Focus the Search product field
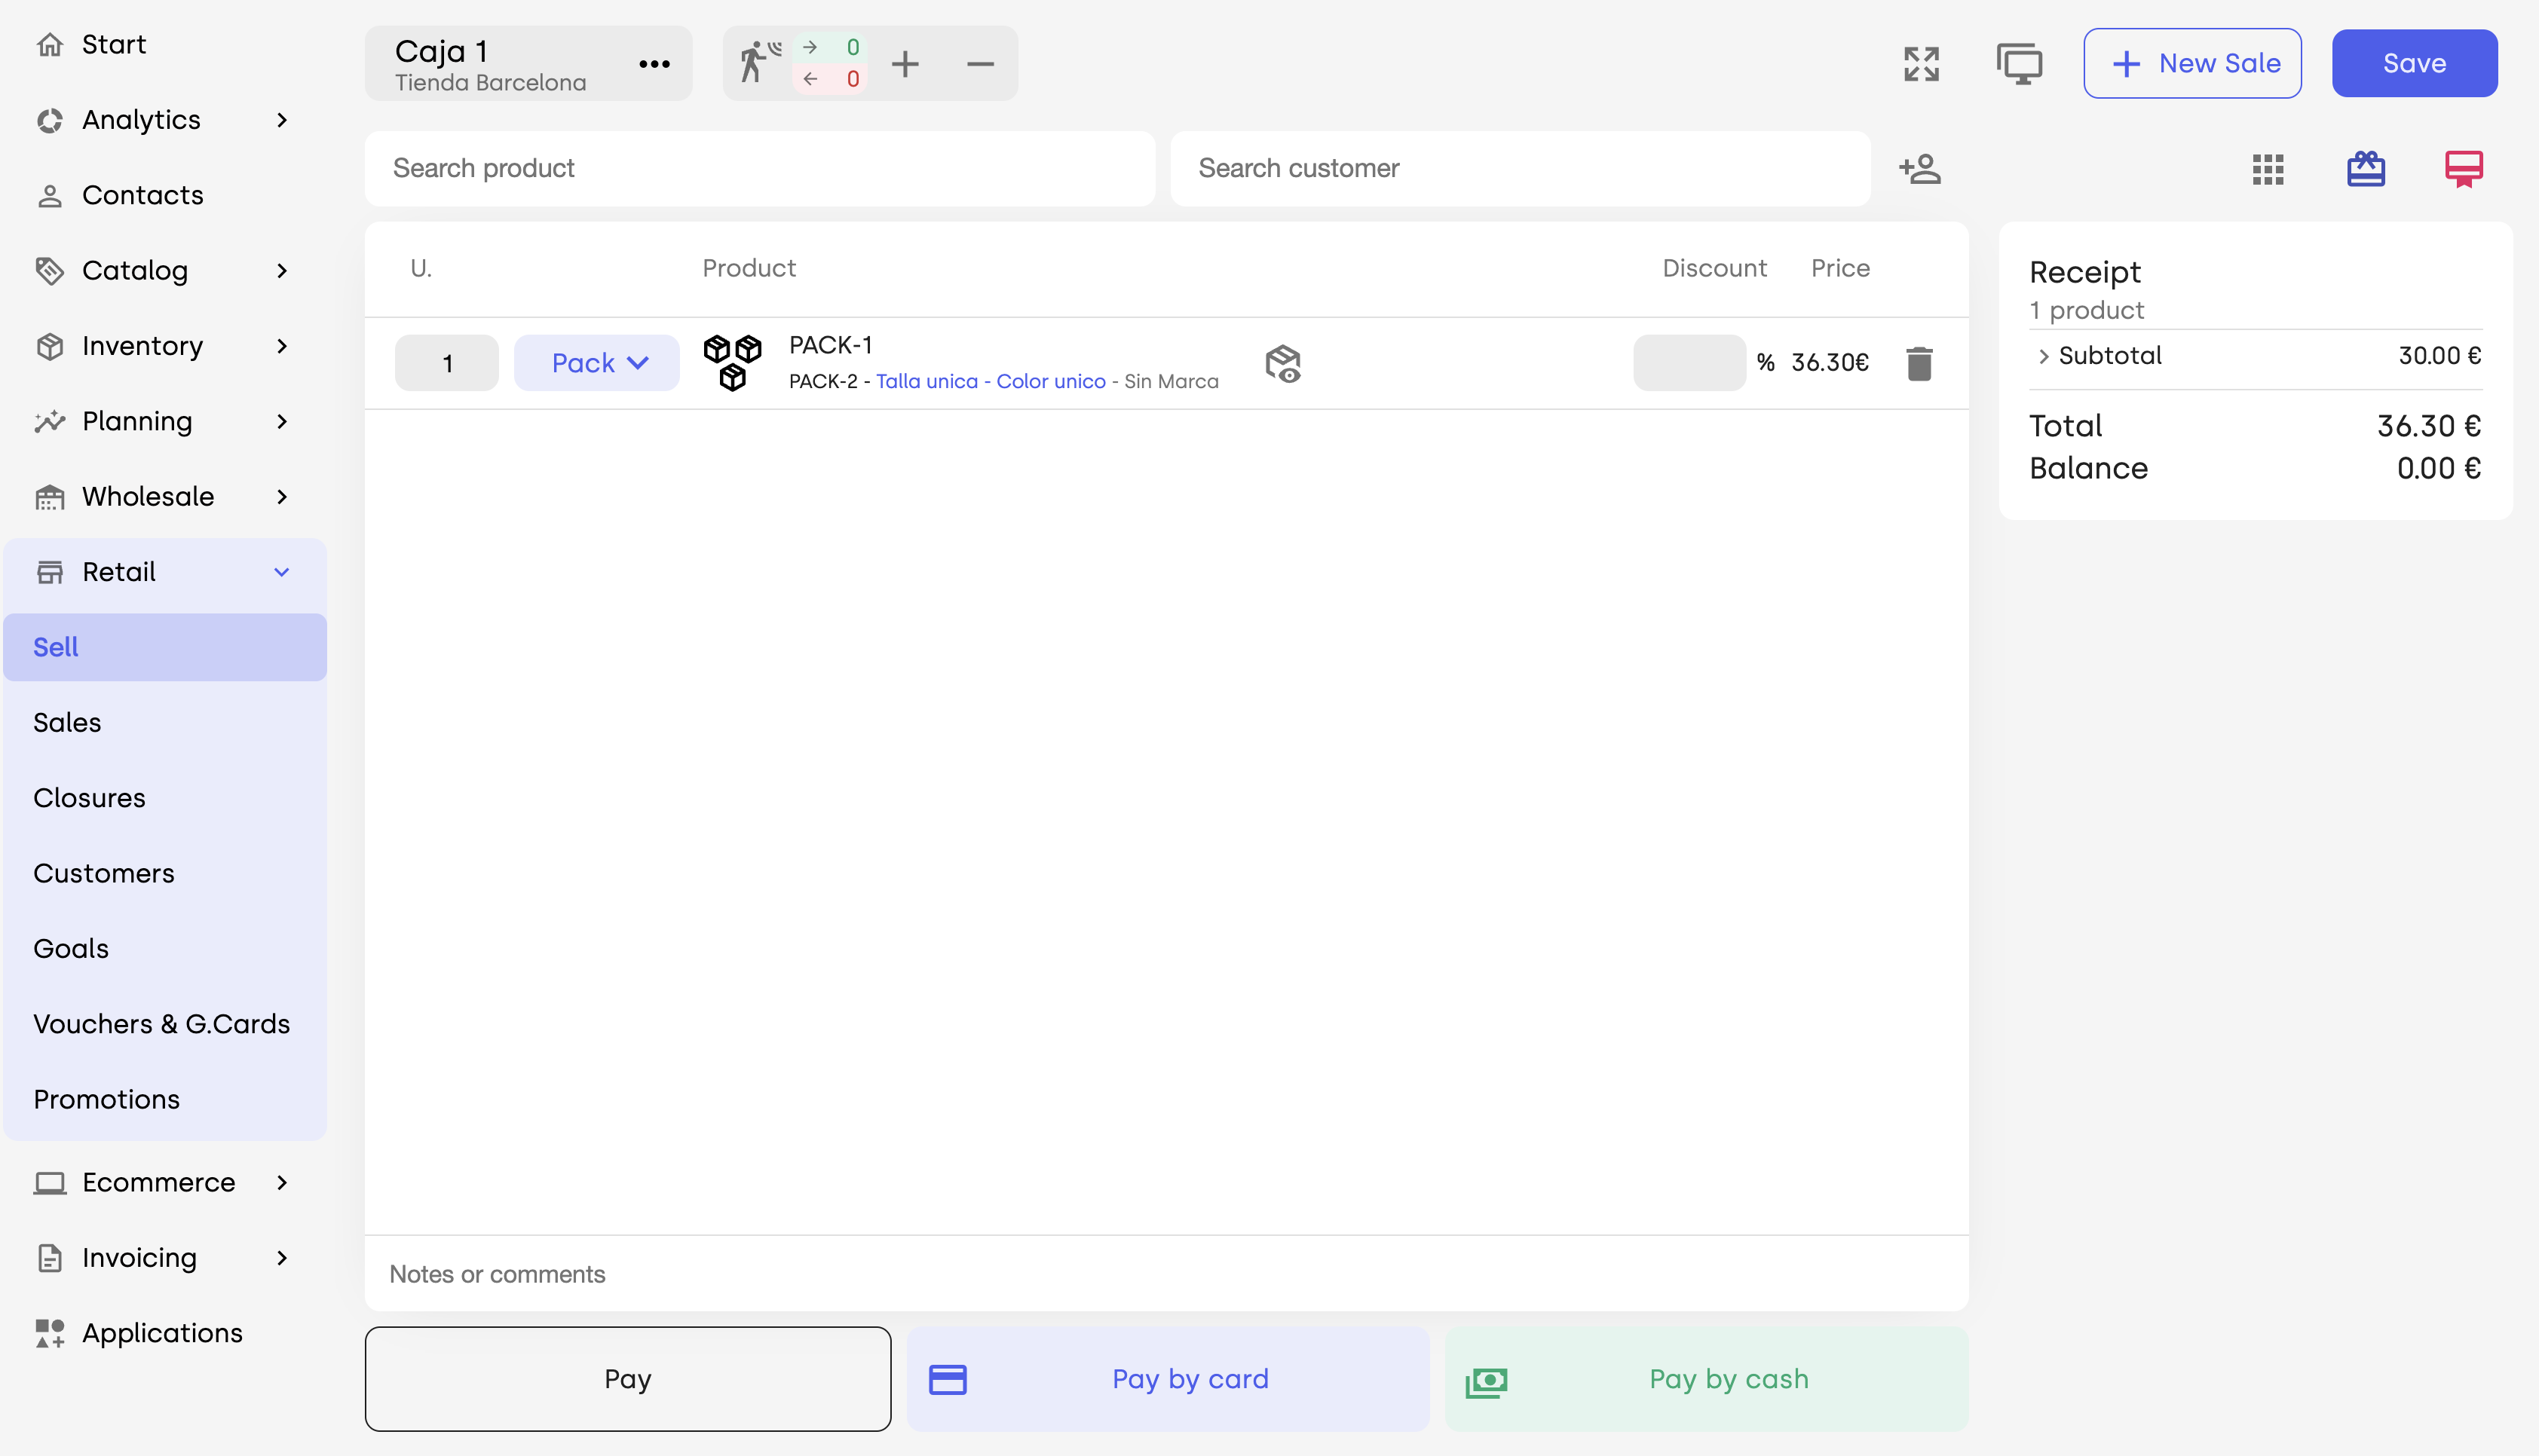2539x1456 pixels. tap(760, 169)
